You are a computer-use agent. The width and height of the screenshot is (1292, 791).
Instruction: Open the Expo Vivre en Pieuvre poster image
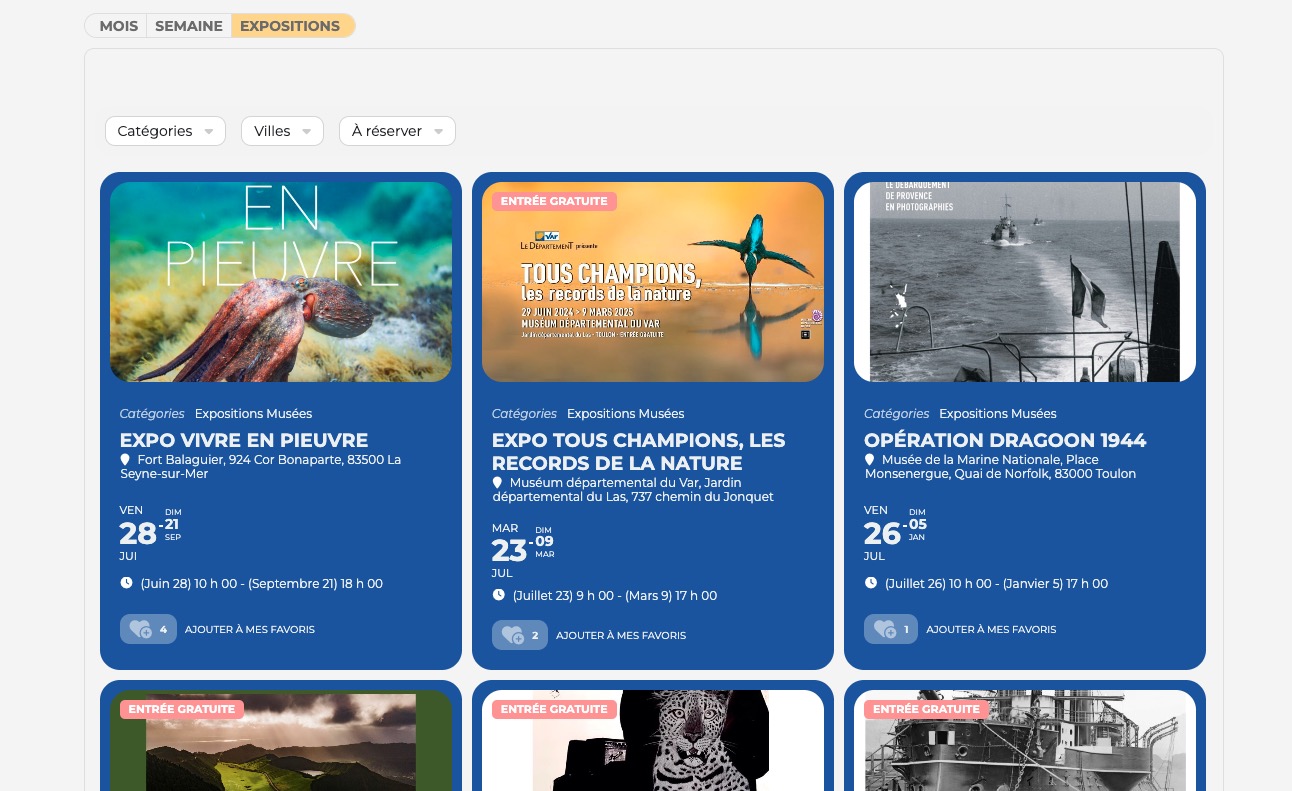click(x=281, y=282)
